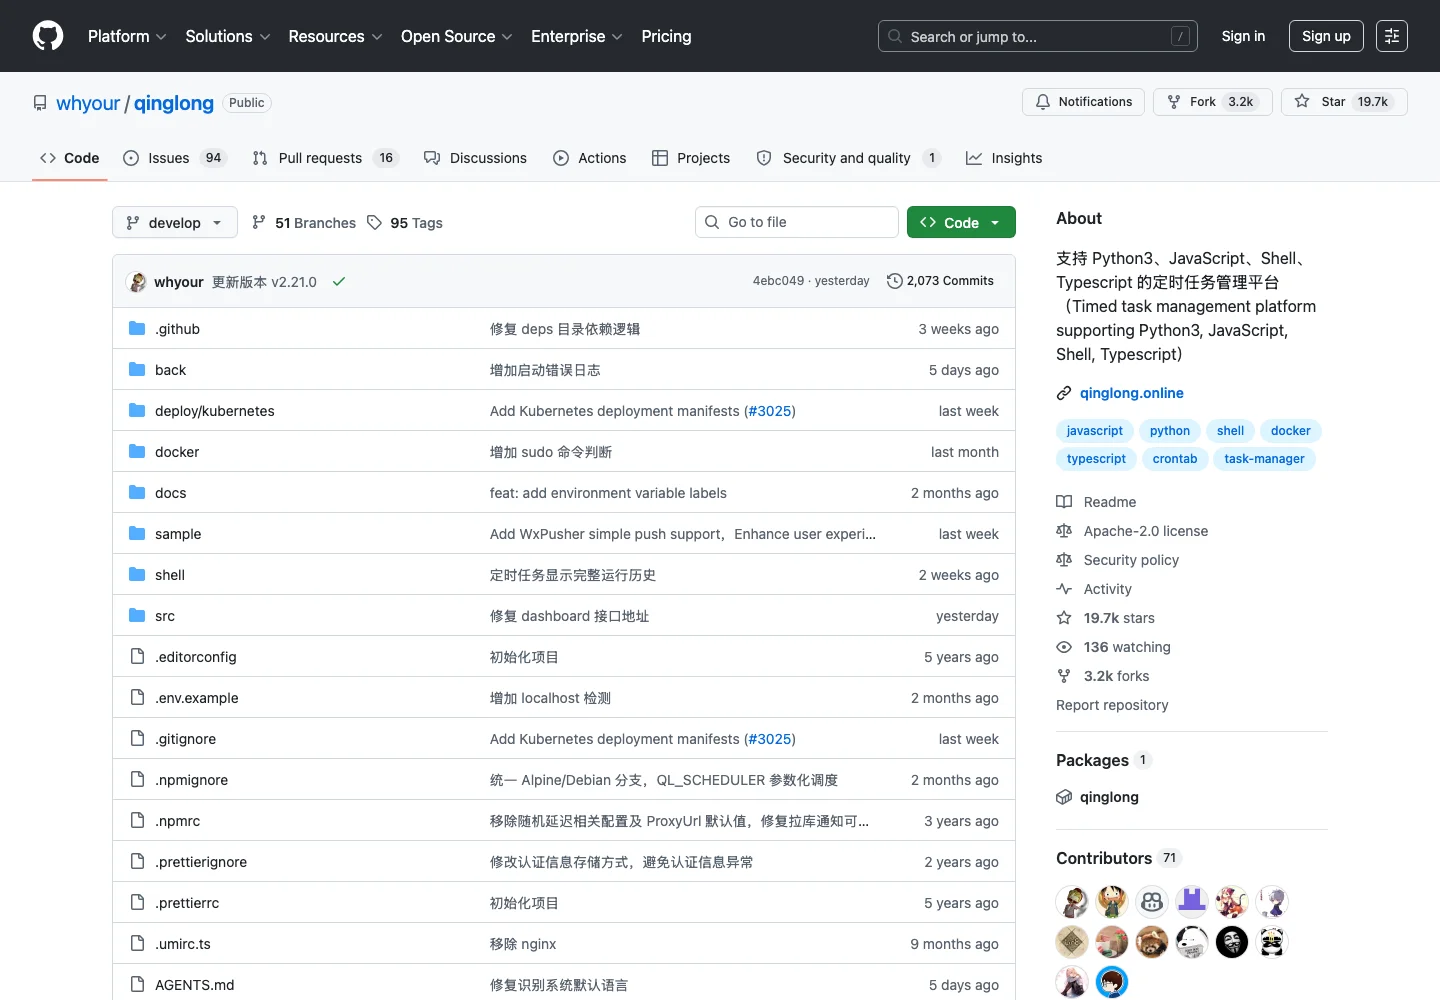Click the Activity pulse icon
Screen dimensions: 1440x1000
click(x=1064, y=589)
